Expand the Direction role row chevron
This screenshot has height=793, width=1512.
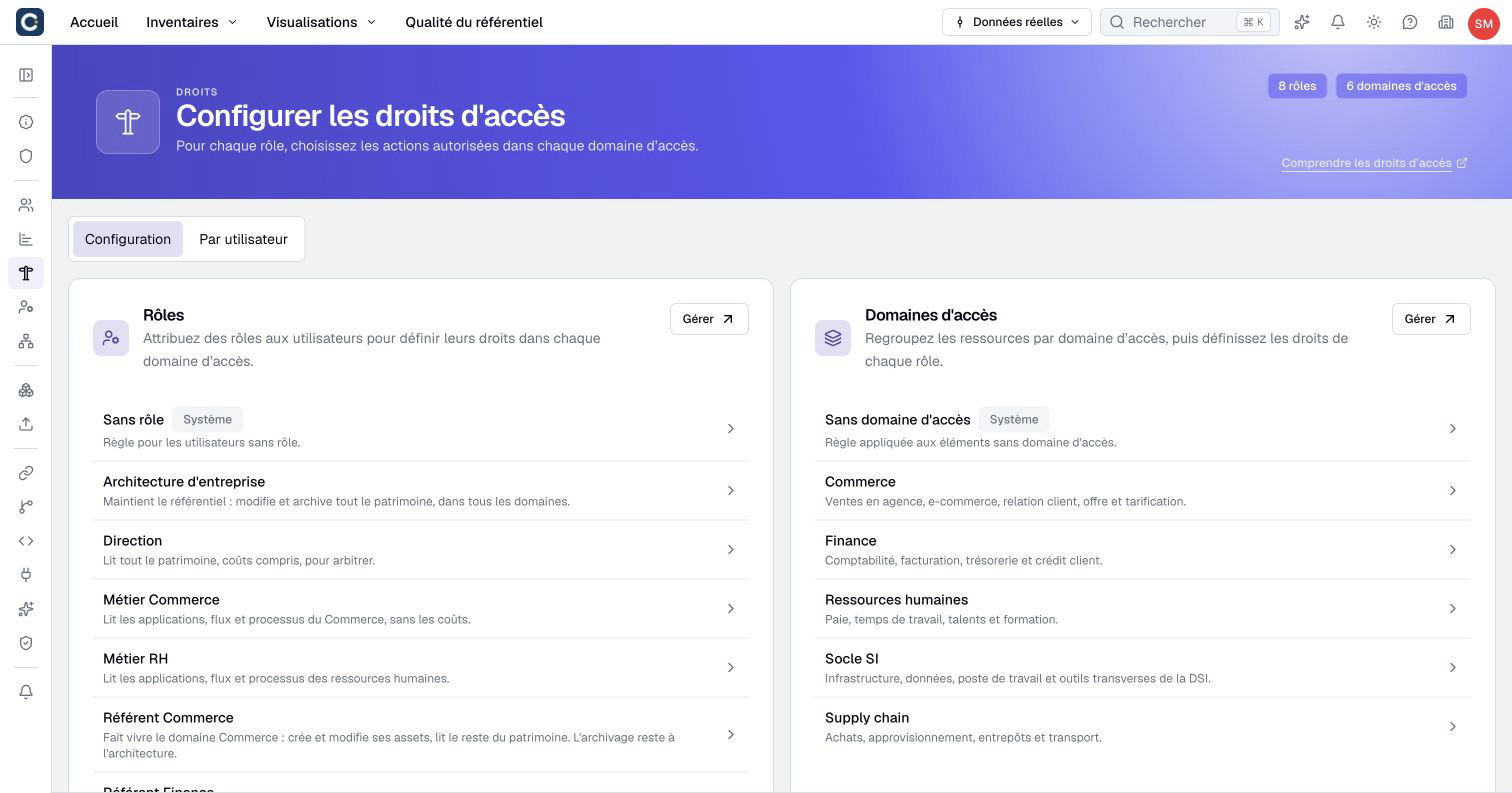[731, 550]
